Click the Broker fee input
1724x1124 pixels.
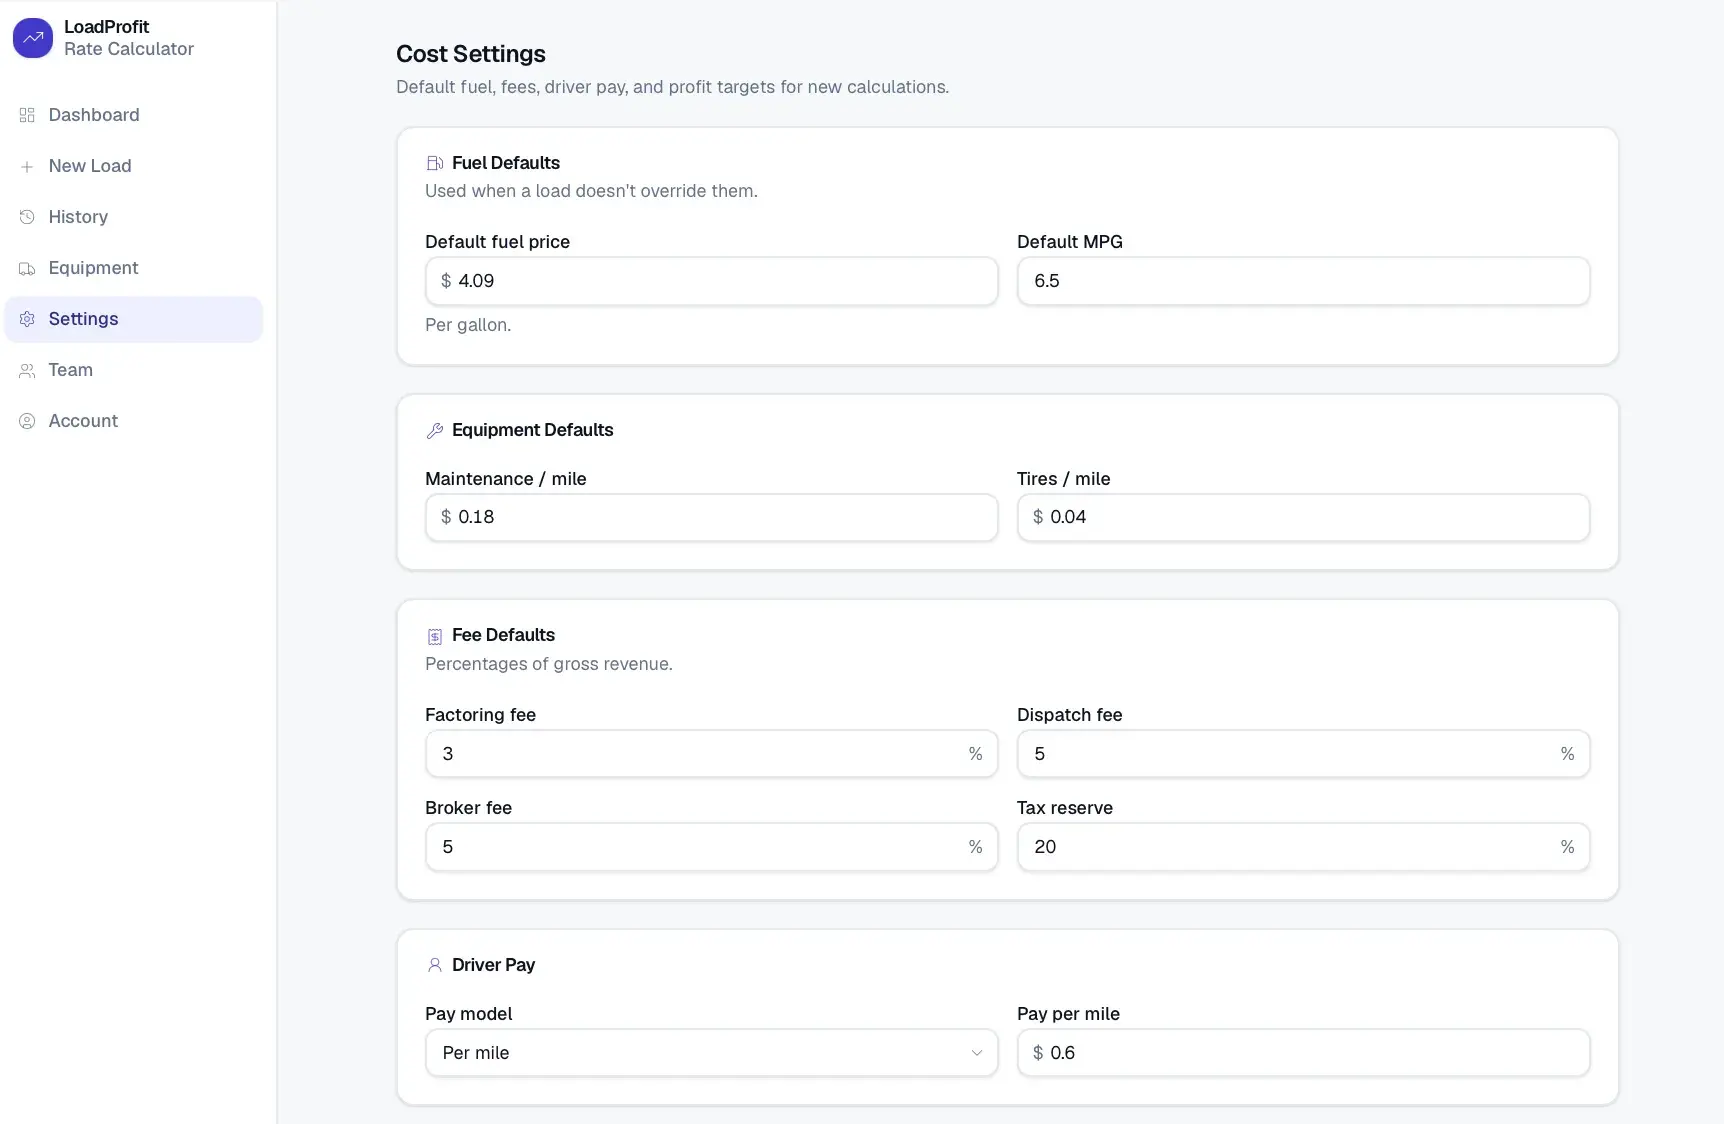point(711,847)
